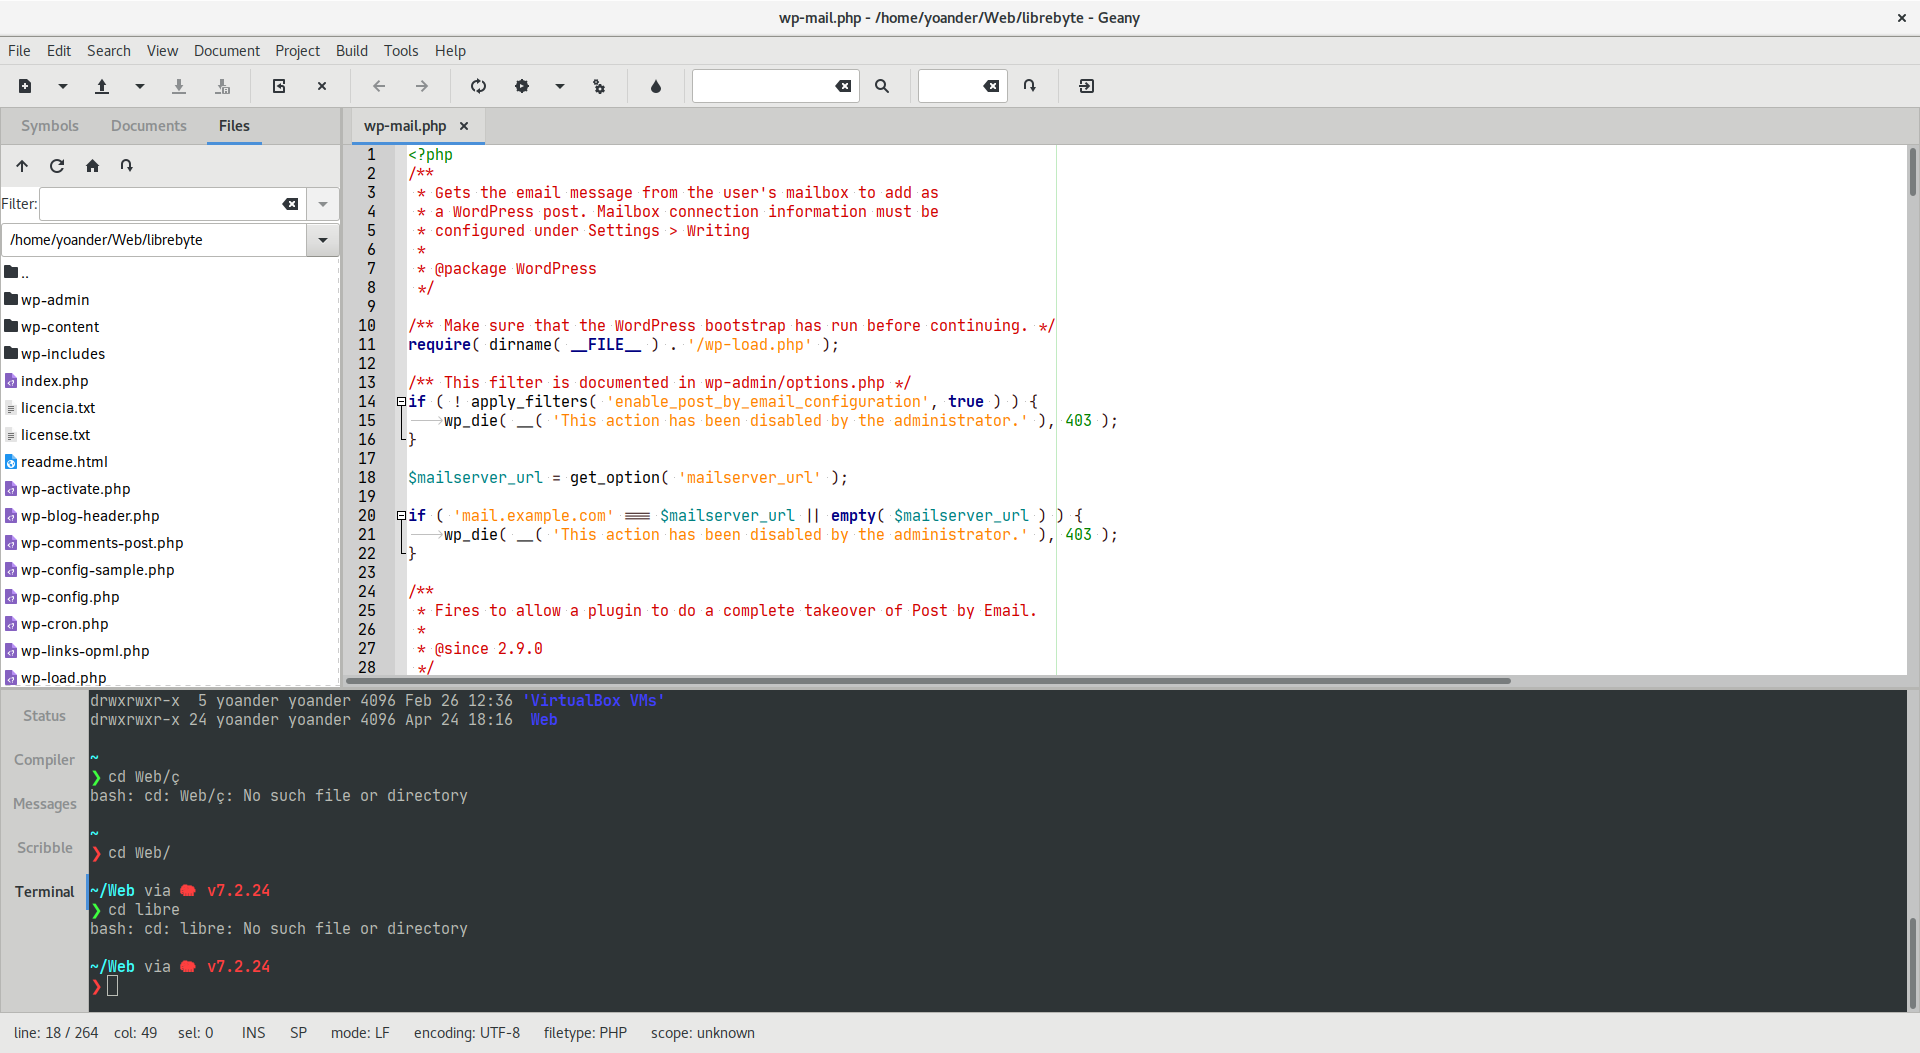Viewport: 1920px width, 1053px height.
Task: Expand the Filter history dropdown
Action: click(323, 204)
